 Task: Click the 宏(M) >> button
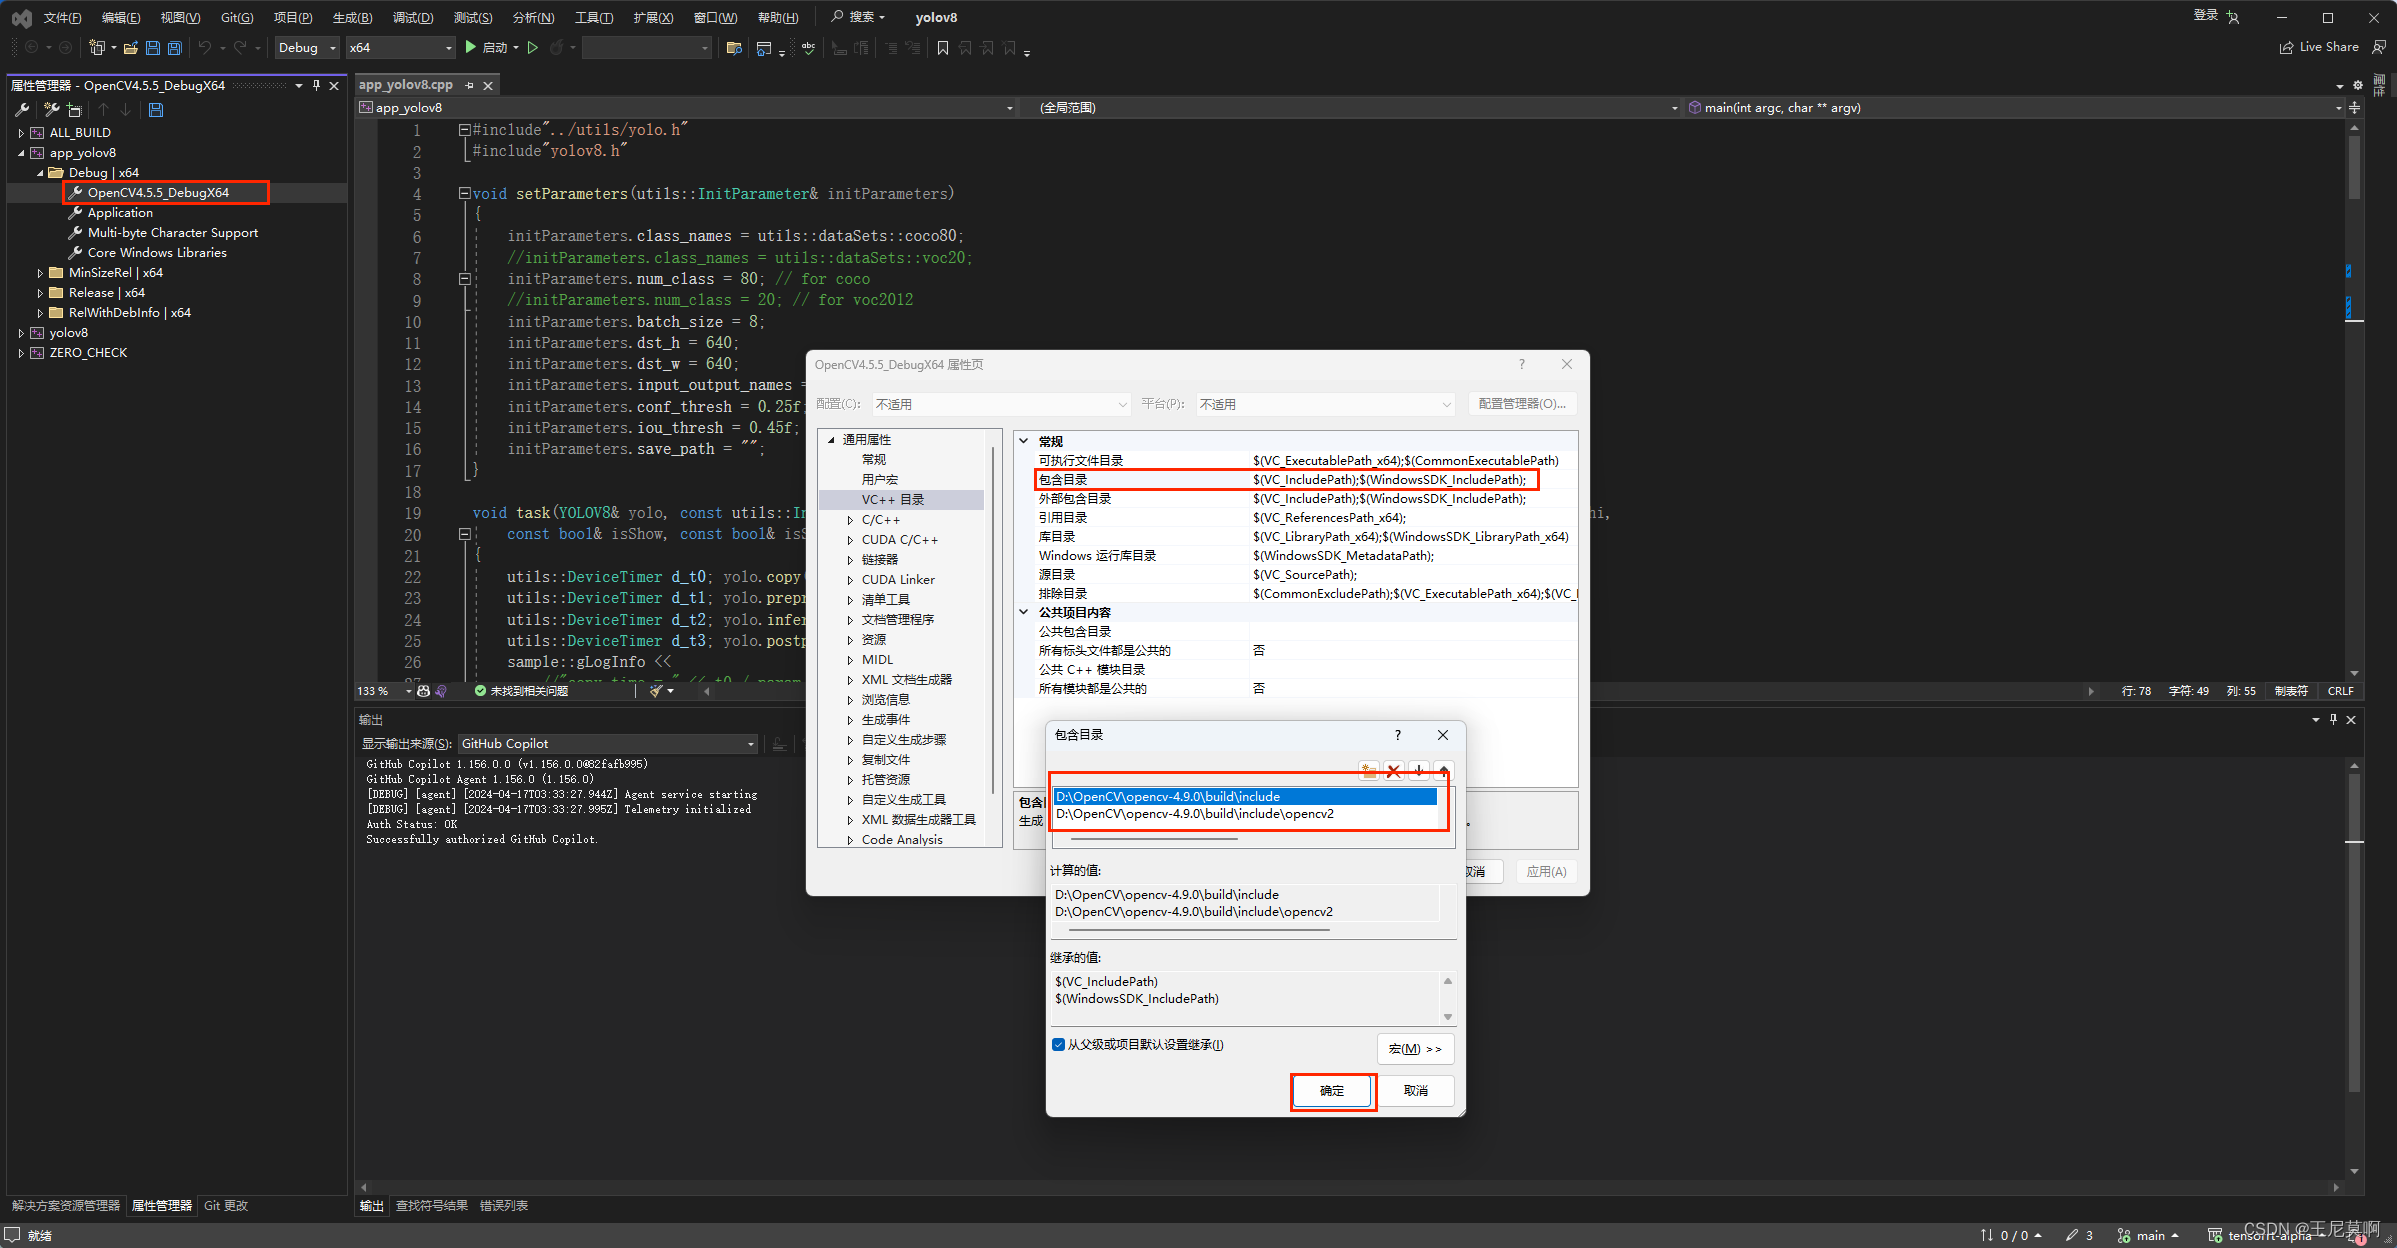click(x=1414, y=1048)
